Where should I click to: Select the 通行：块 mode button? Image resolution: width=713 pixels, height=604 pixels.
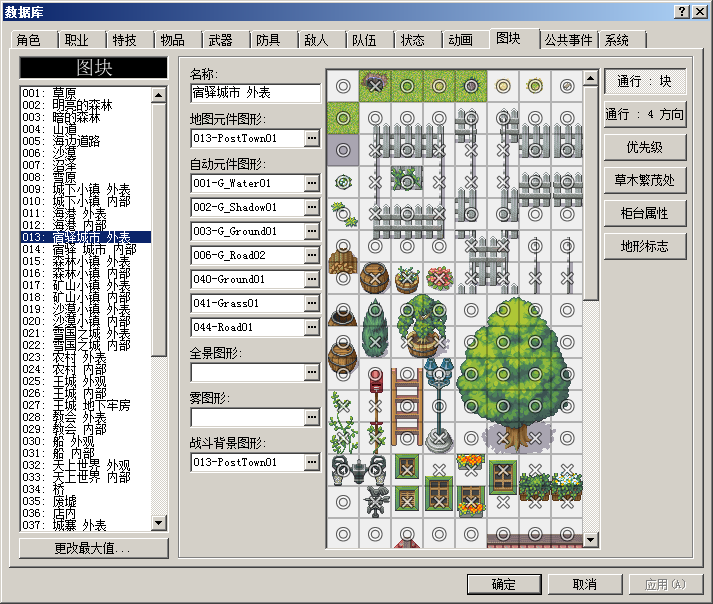click(645, 81)
